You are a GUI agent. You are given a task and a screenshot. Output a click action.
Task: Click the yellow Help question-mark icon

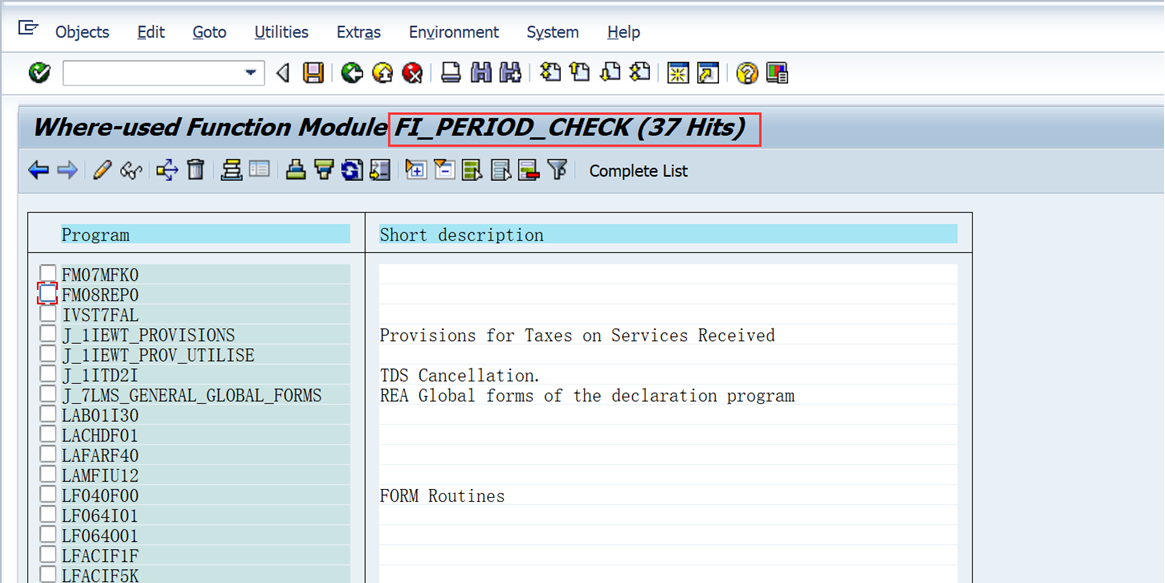(747, 73)
